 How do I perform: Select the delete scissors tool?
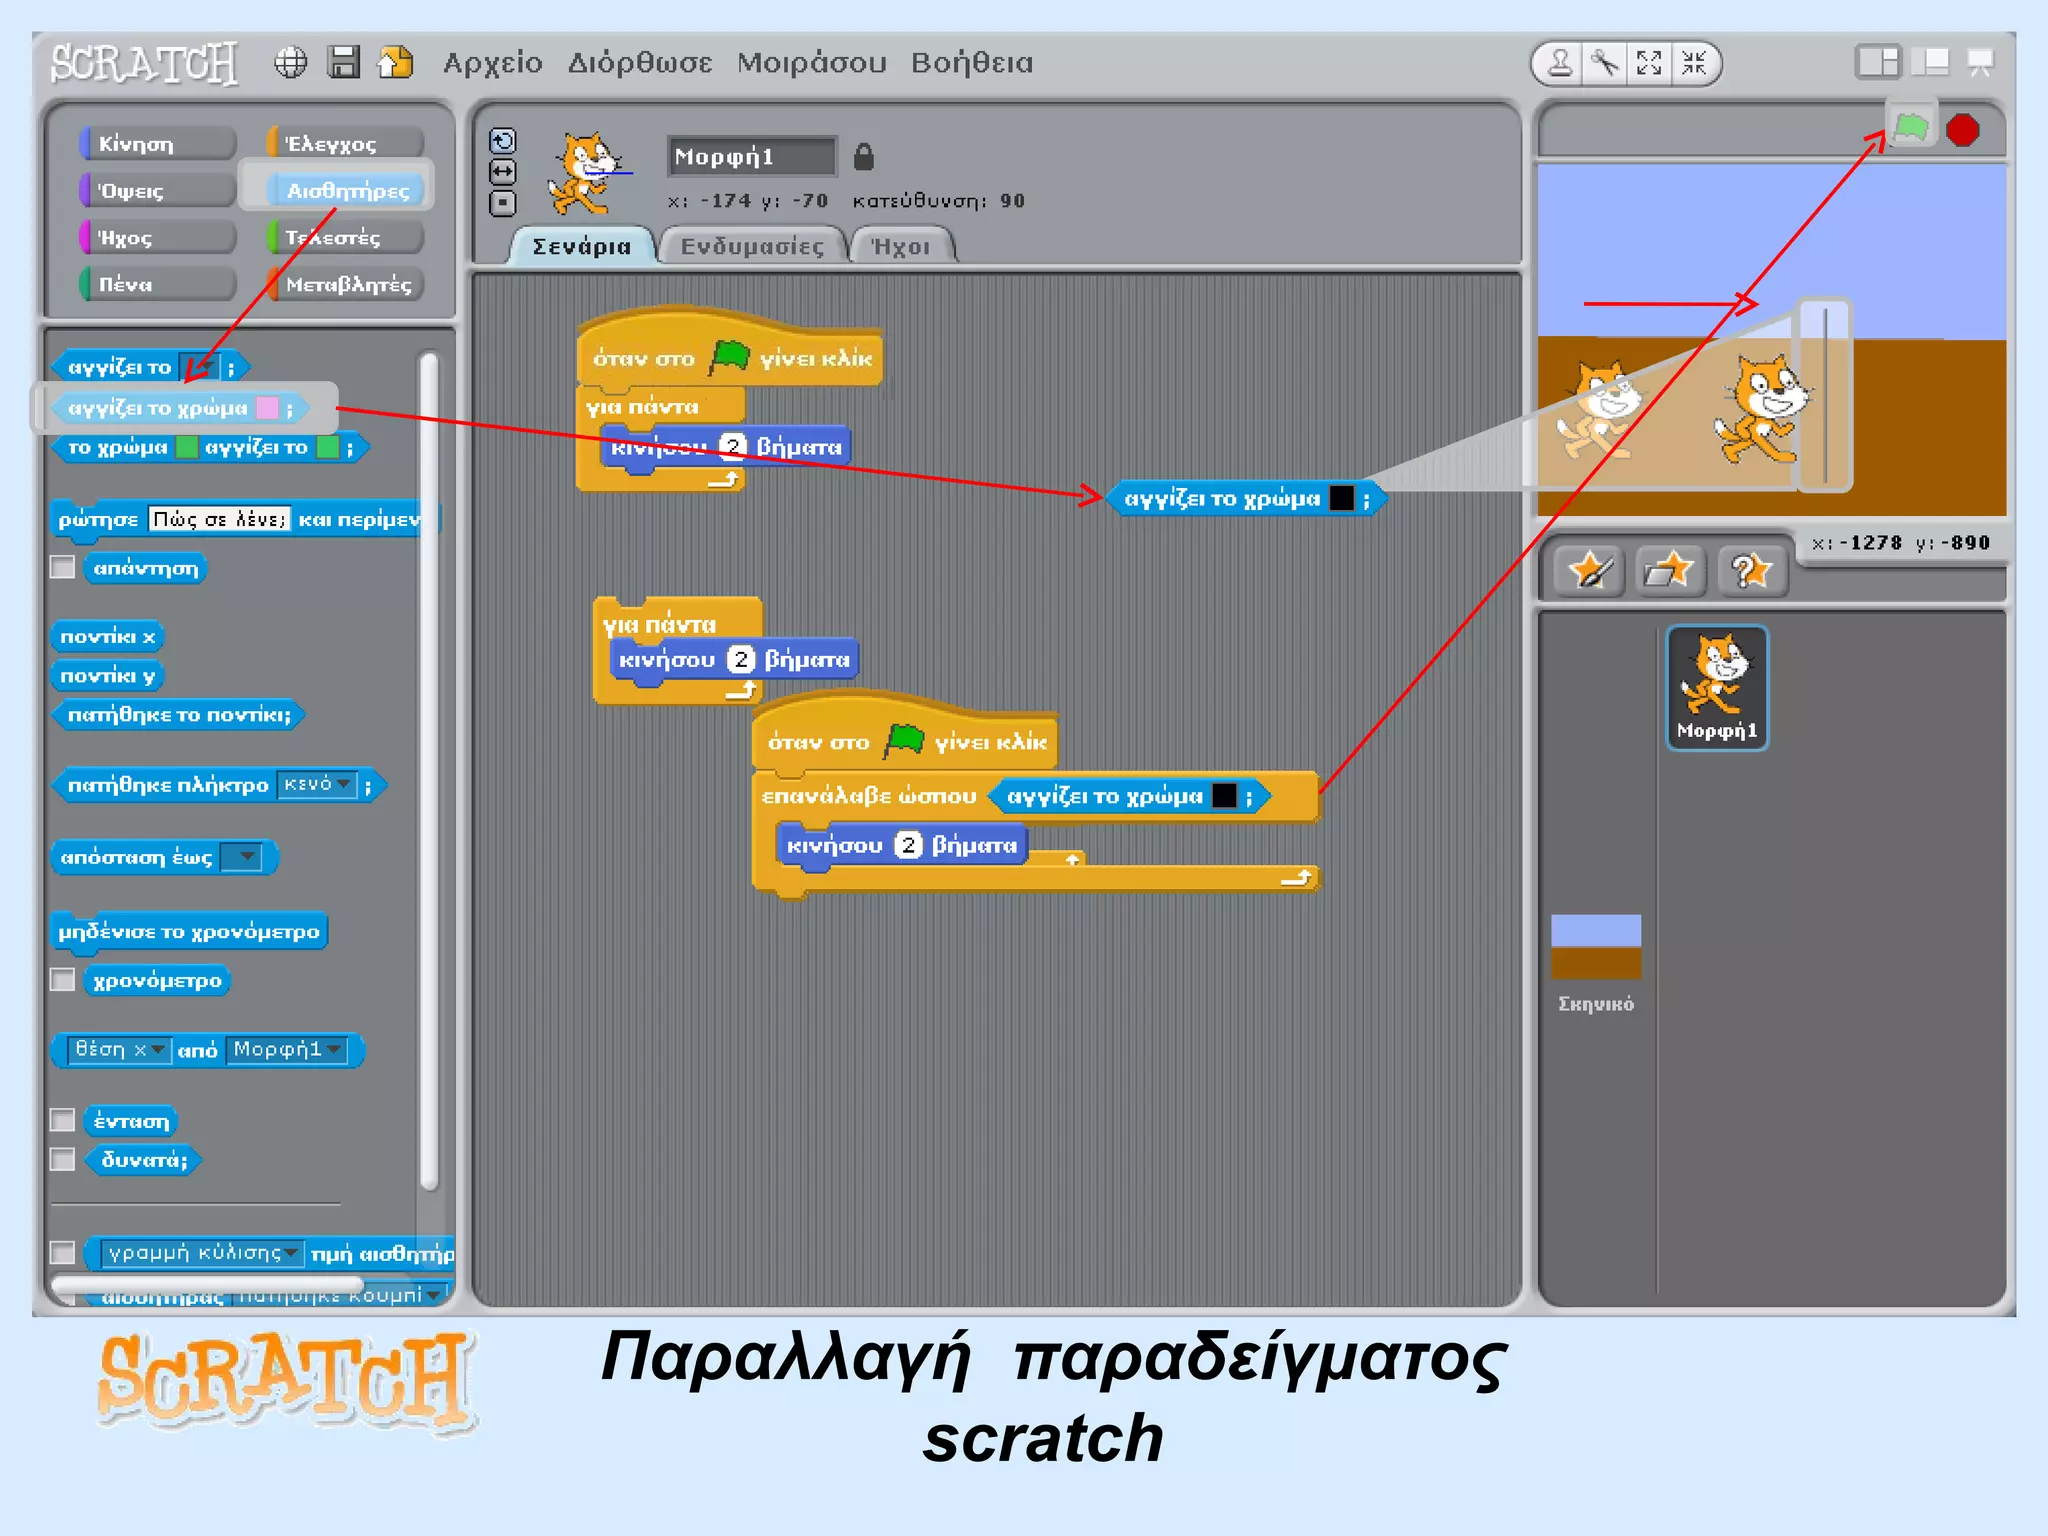coord(1605,64)
